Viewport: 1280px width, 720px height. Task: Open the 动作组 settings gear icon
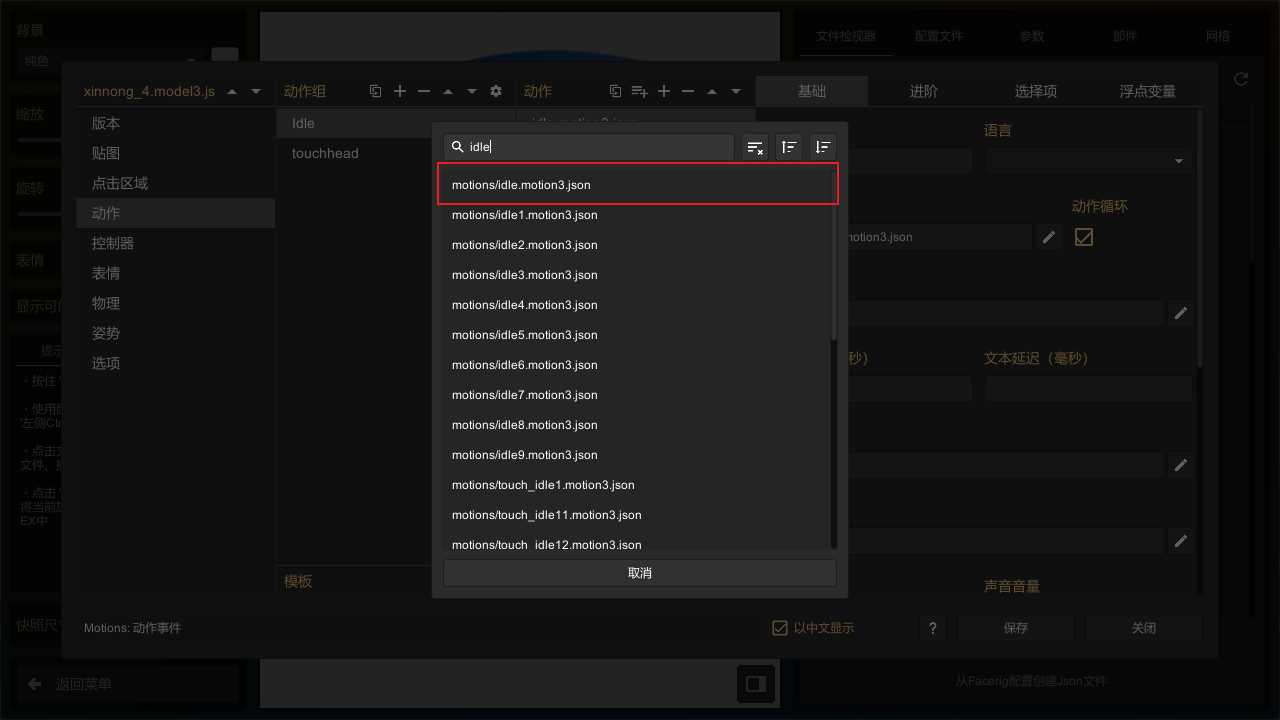(496, 91)
